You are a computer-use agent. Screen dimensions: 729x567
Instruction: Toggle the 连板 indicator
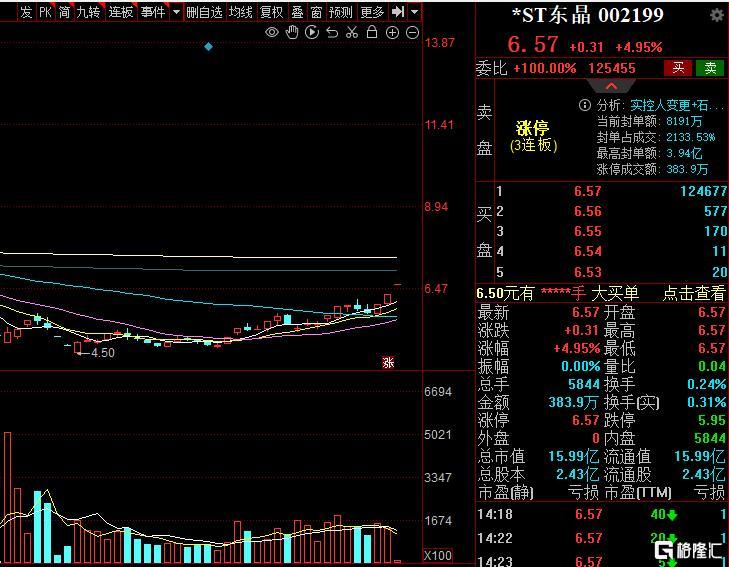tap(120, 12)
